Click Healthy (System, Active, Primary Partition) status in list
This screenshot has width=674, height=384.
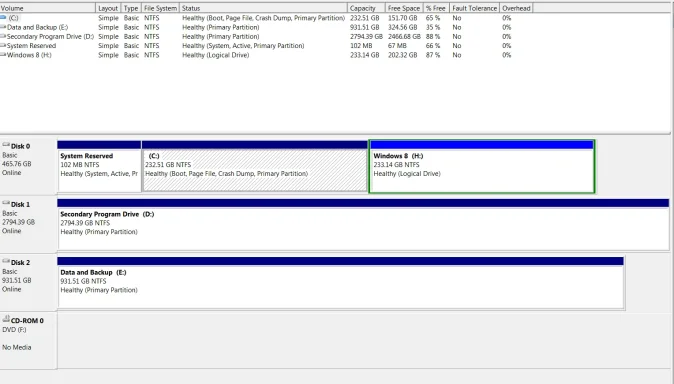coord(243,46)
